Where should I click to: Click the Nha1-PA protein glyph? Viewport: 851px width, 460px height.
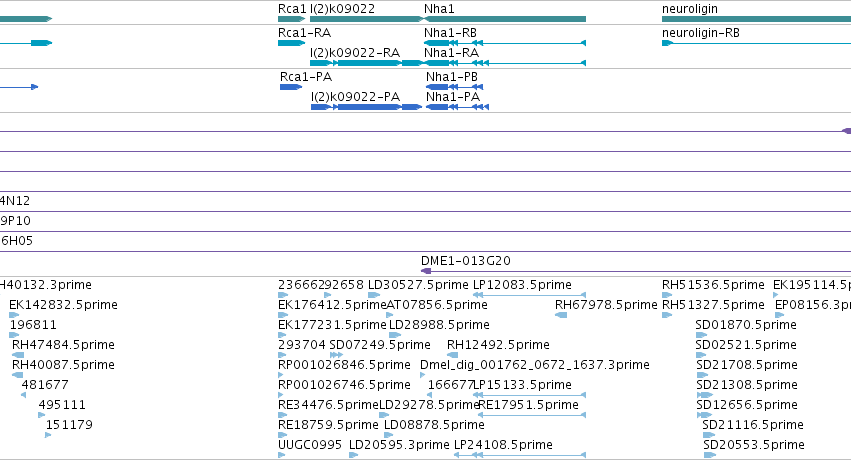[458, 107]
